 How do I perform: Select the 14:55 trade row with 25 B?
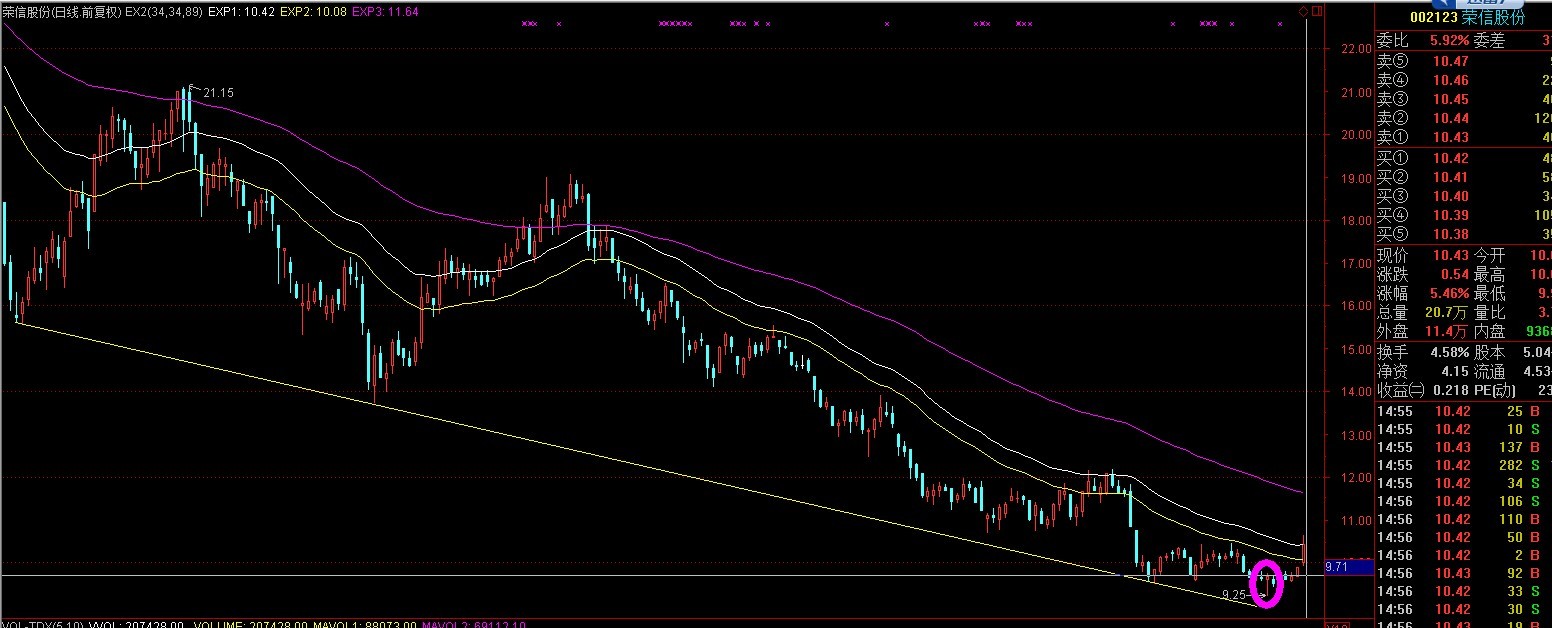[x=1464, y=411]
